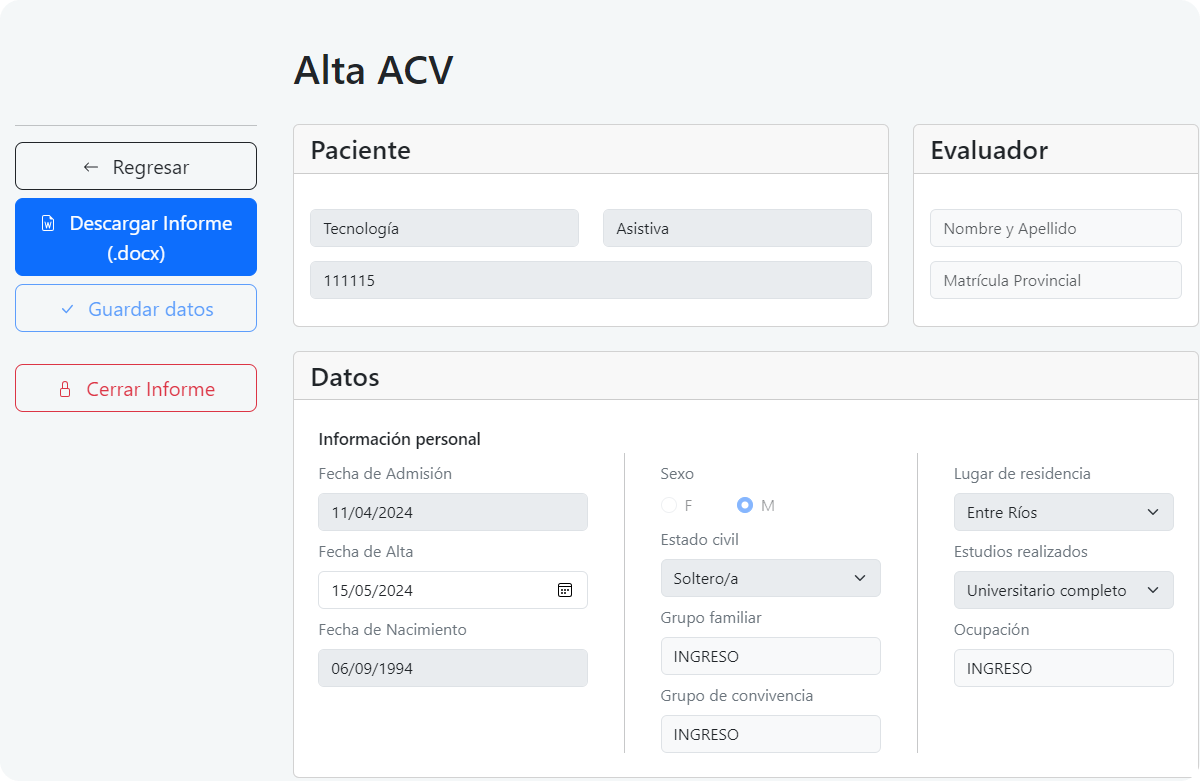Click the Cerrar Informe button

pyautogui.click(x=136, y=388)
